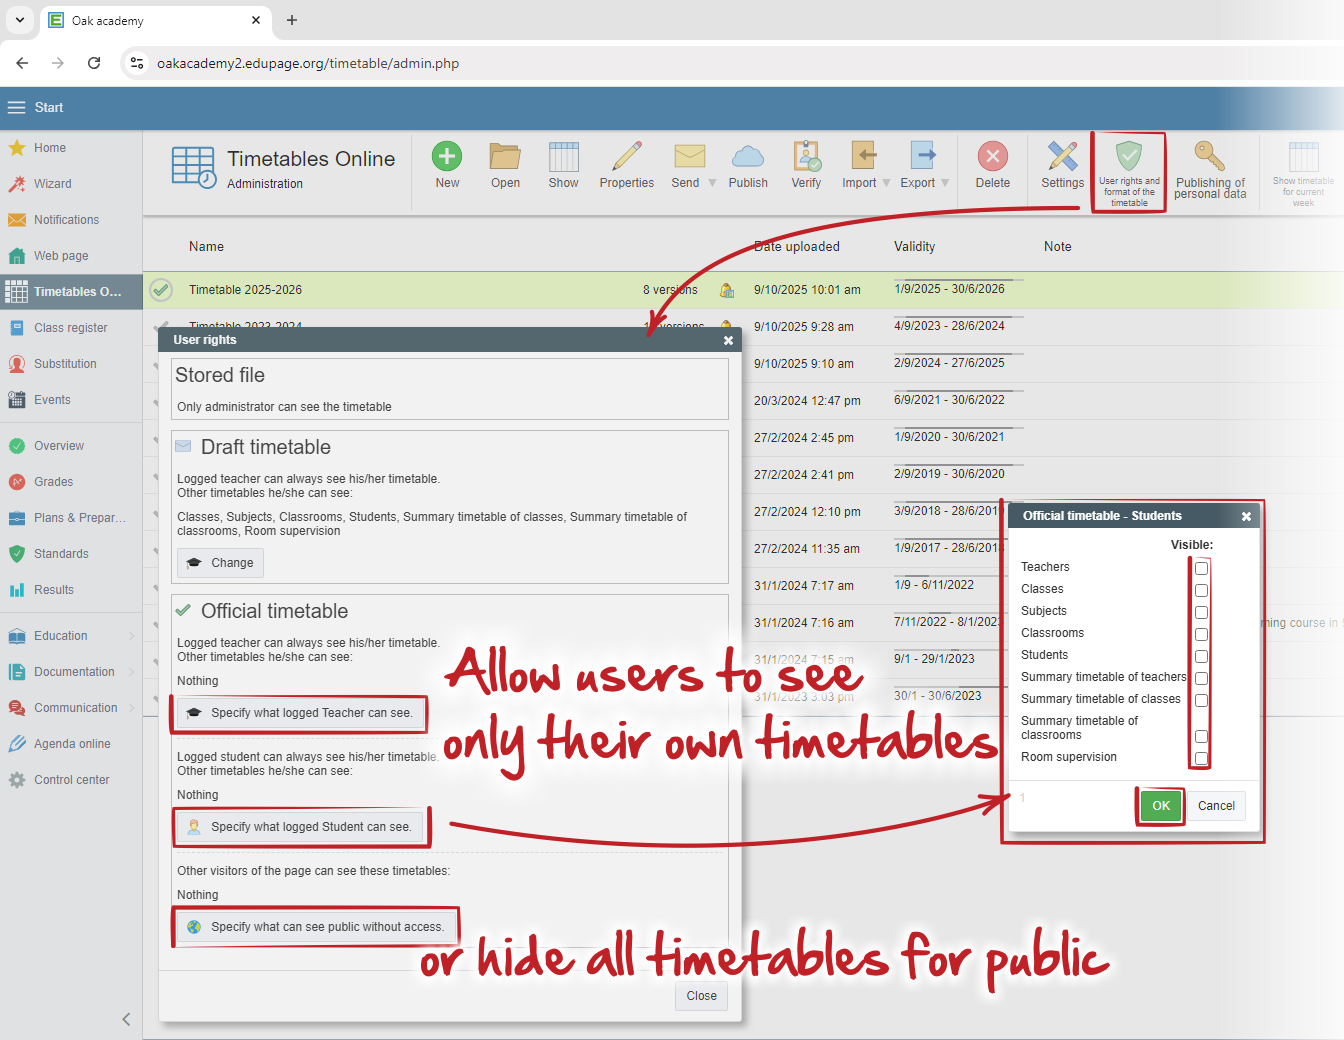Confirm with the green OK button
Viewport: 1344px width, 1040px height.
(1160, 805)
